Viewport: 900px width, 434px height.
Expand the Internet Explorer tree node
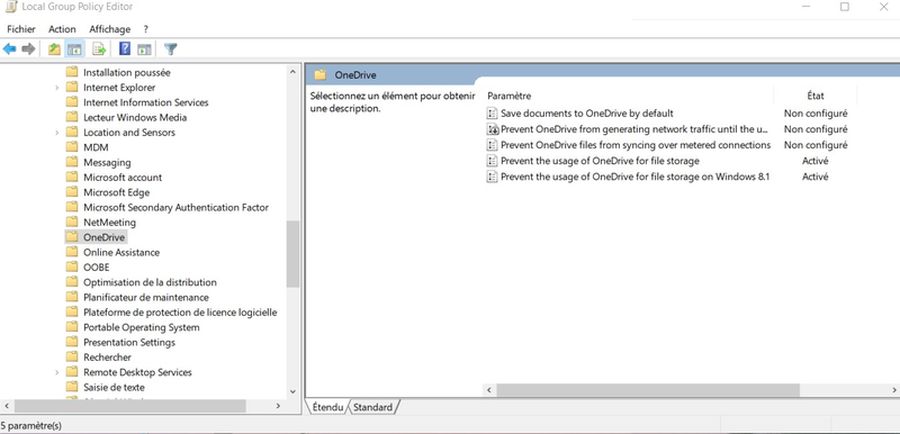[x=57, y=87]
